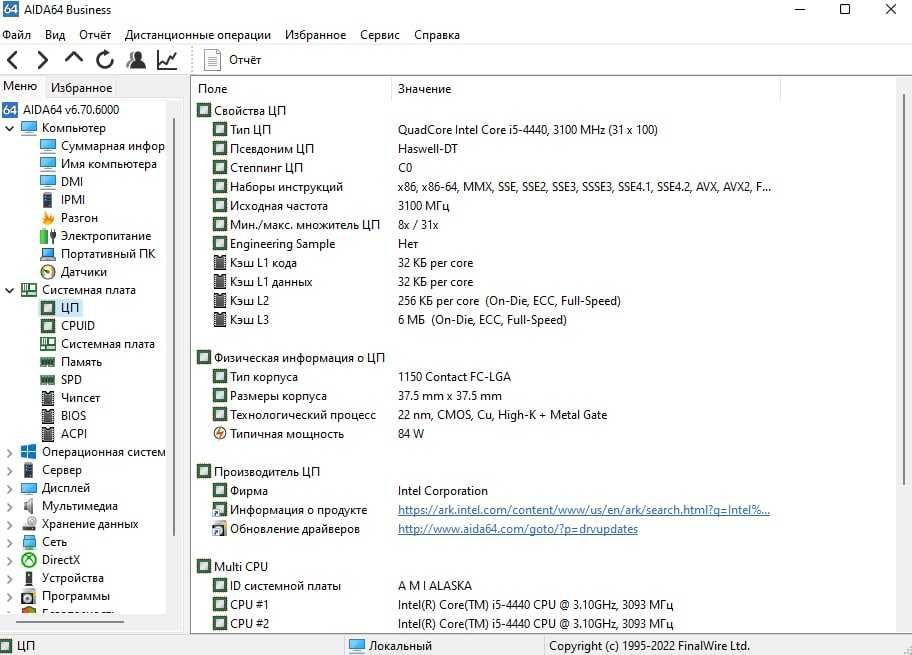Expand the Мультимедиа node arrow

click(9, 507)
